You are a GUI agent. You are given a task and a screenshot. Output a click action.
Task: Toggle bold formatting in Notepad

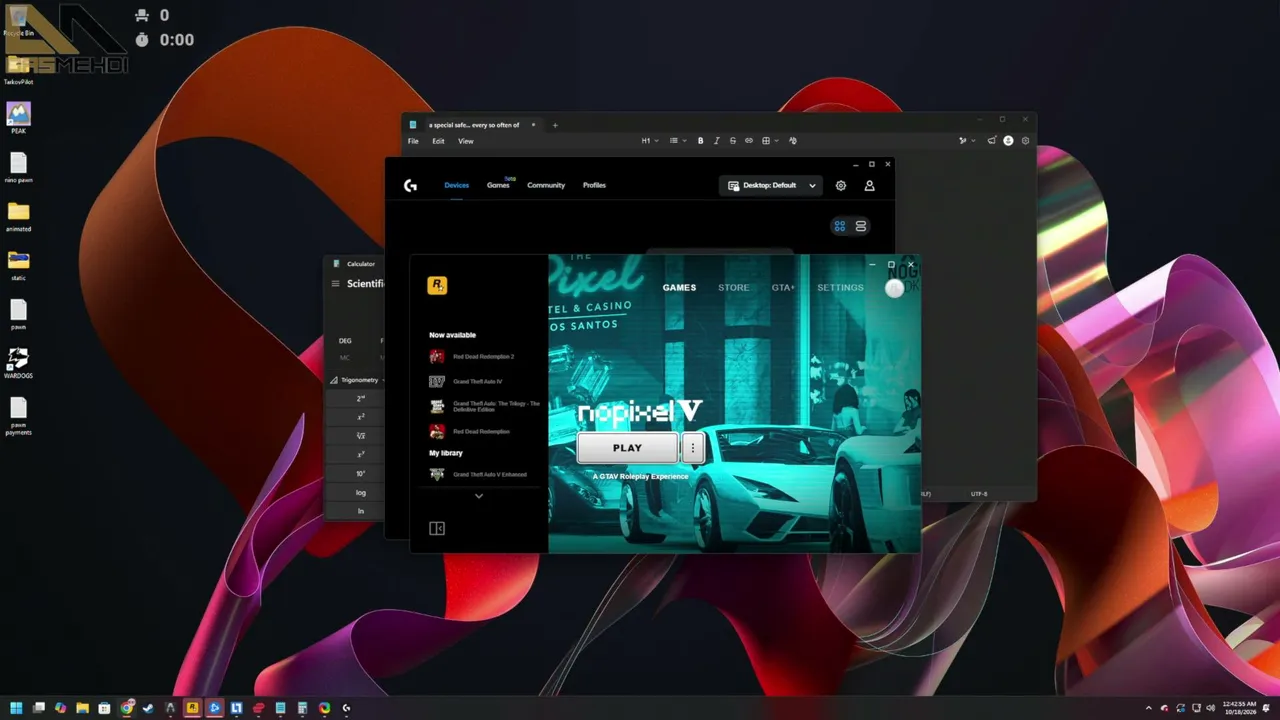pos(700,141)
